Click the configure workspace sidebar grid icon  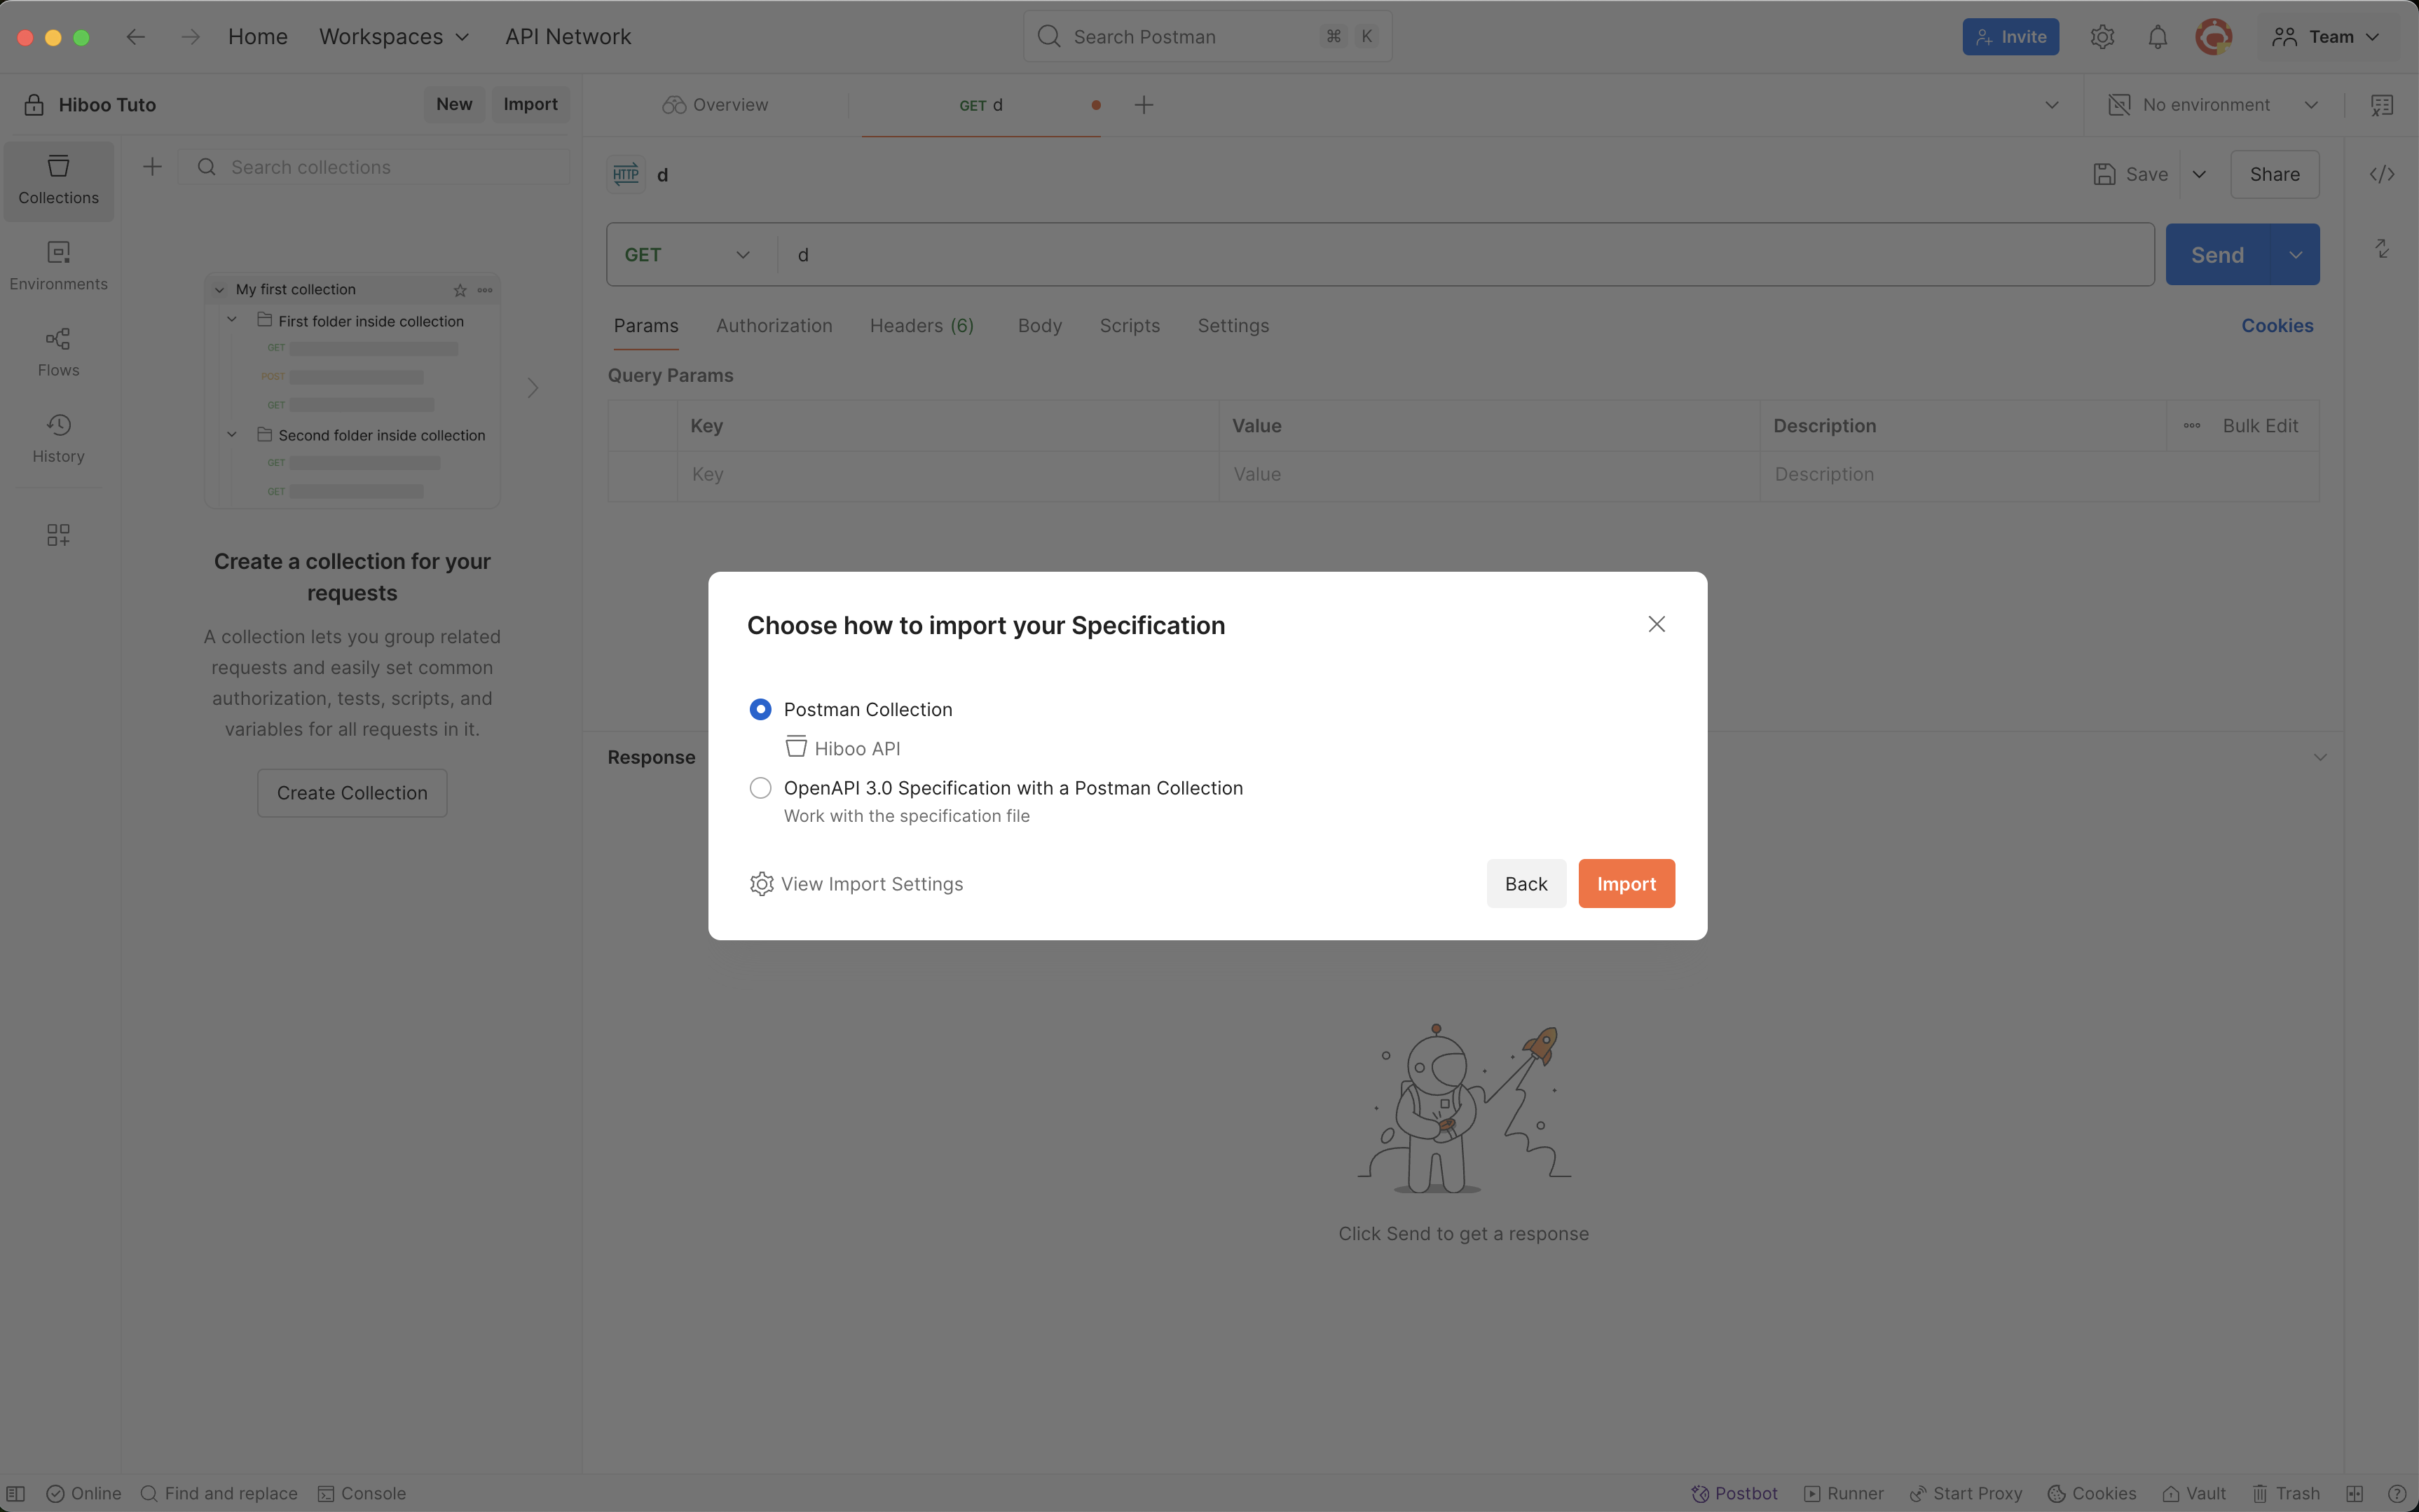[x=58, y=534]
